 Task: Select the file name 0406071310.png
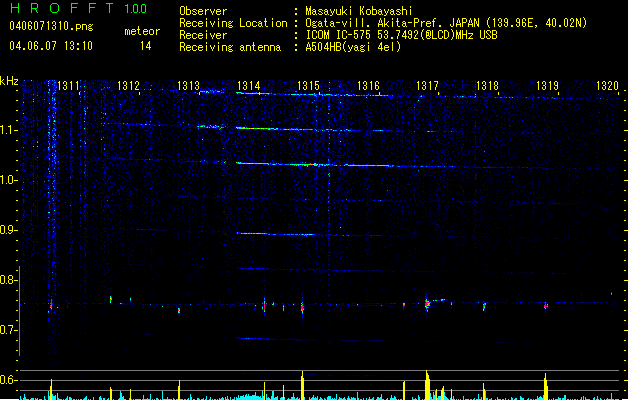(x=51, y=26)
